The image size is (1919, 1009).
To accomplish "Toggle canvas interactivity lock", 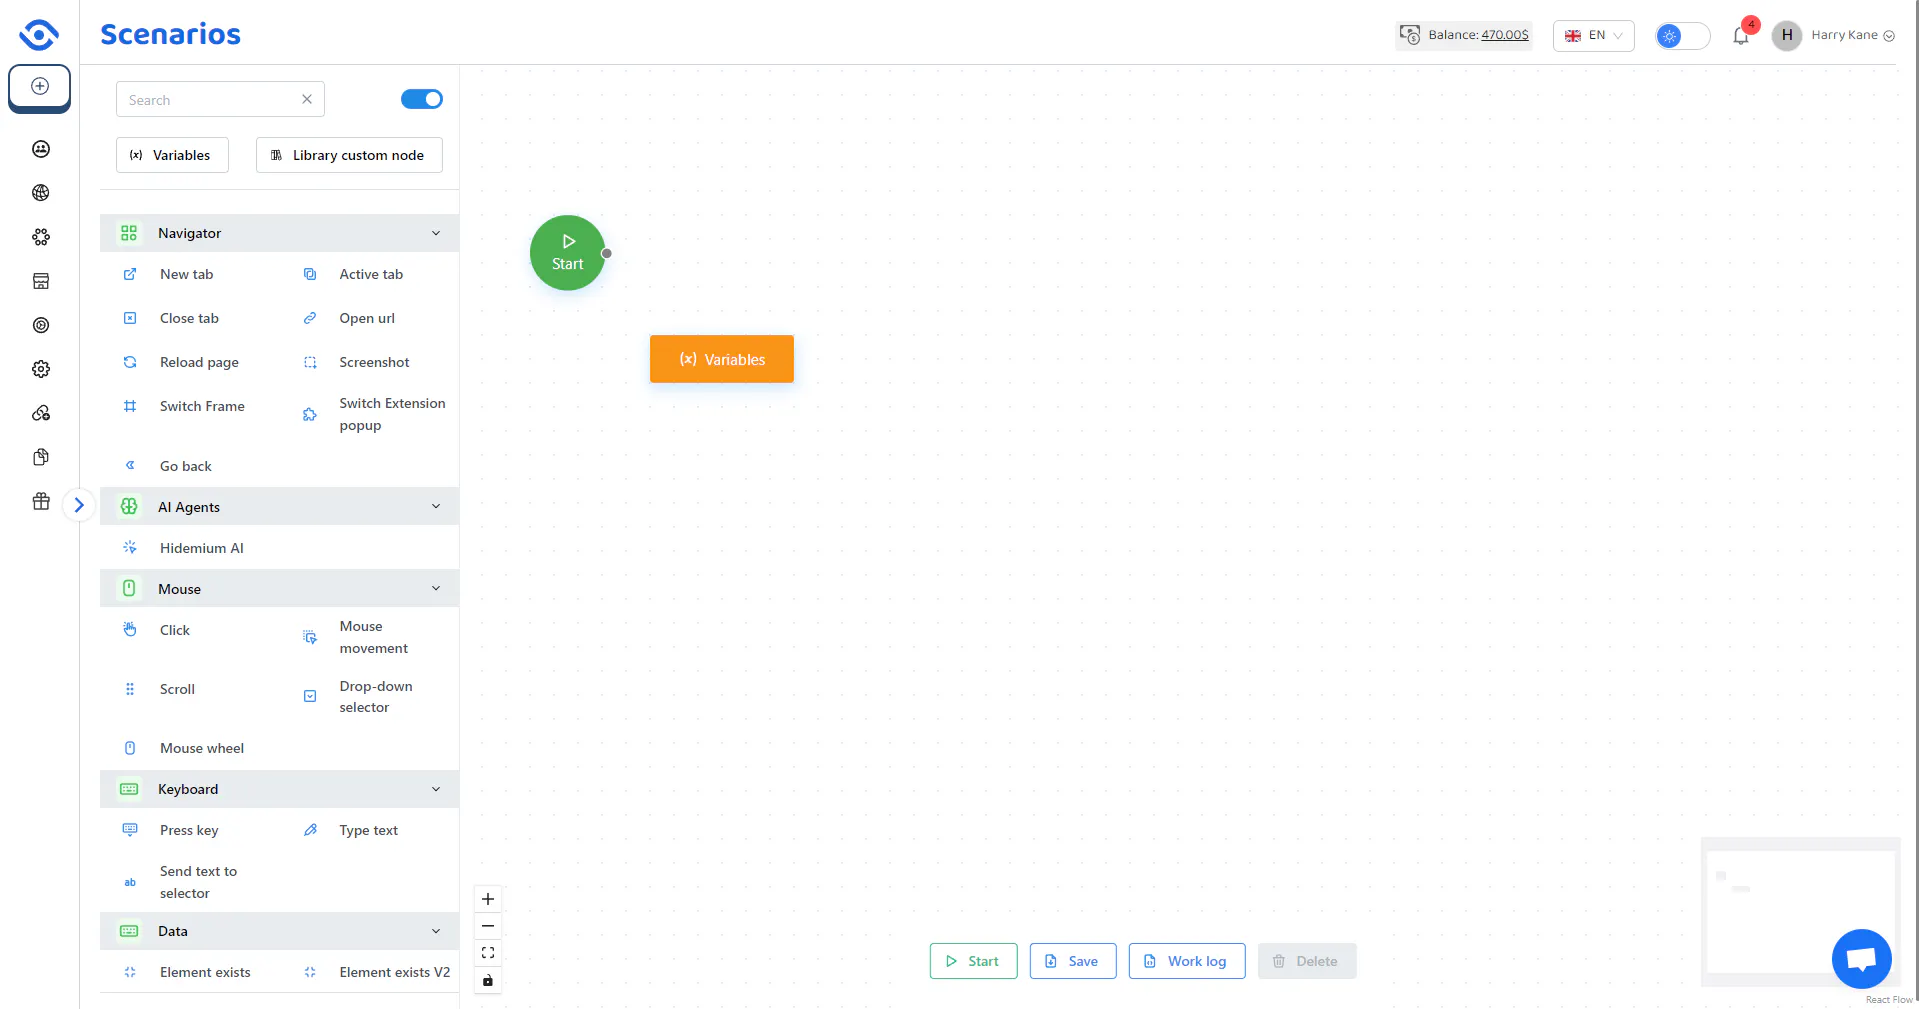I will pos(488,980).
